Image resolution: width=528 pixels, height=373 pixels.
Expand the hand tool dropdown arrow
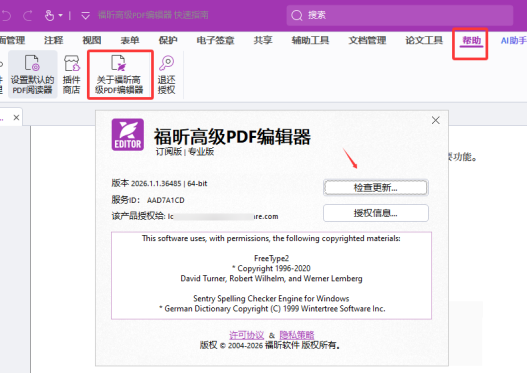point(60,15)
